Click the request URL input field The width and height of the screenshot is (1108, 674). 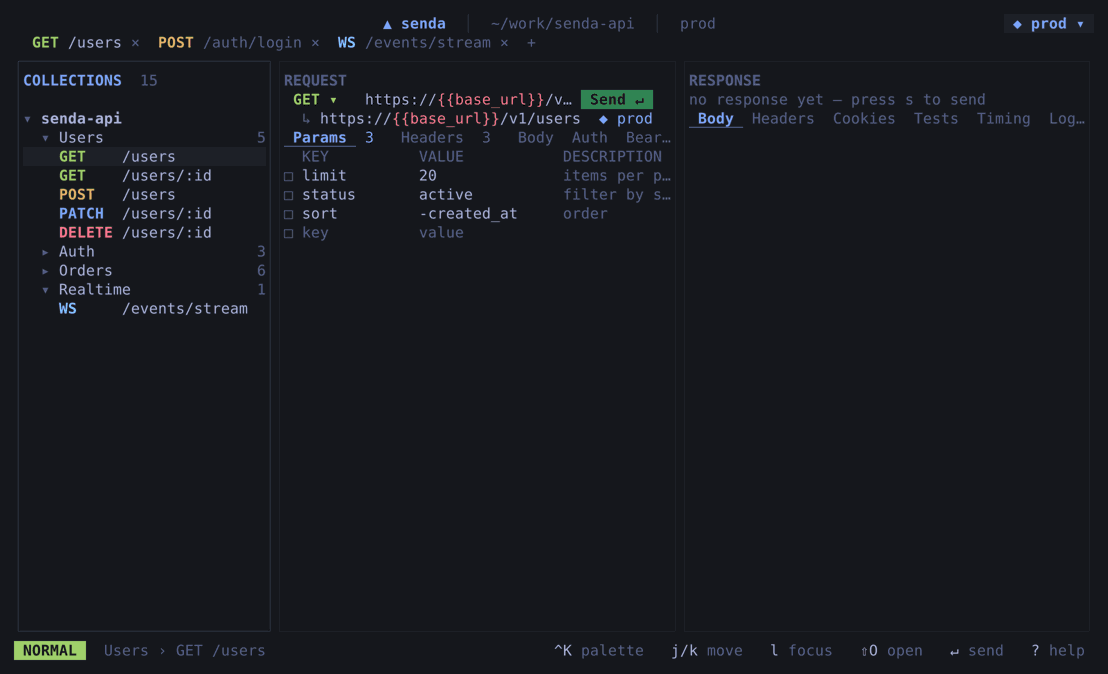(468, 100)
